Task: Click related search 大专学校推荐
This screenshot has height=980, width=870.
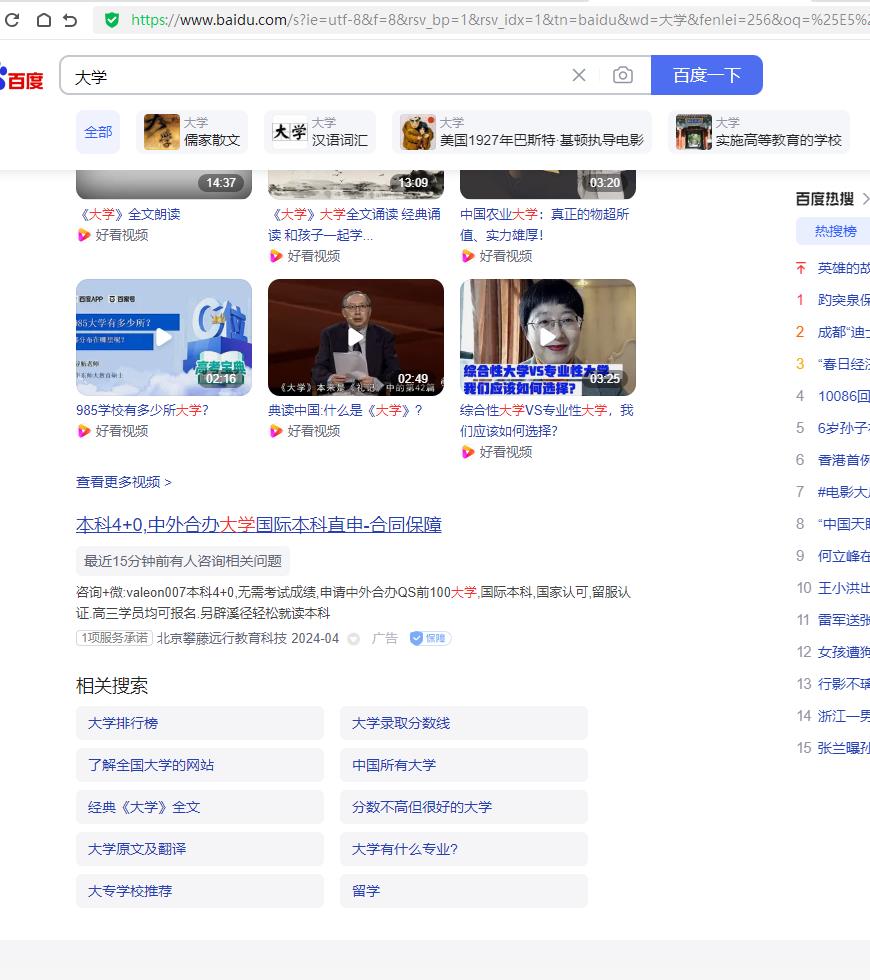Action: [x=200, y=891]
